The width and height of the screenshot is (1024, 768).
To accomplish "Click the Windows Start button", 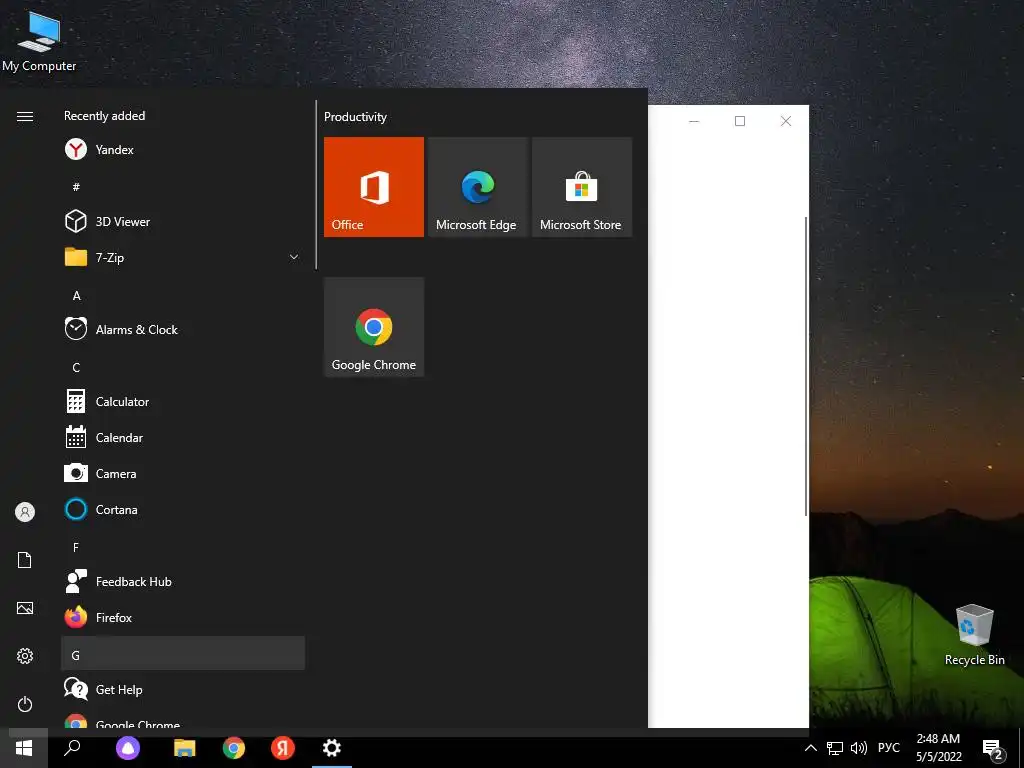I will [x=24, y=748].
